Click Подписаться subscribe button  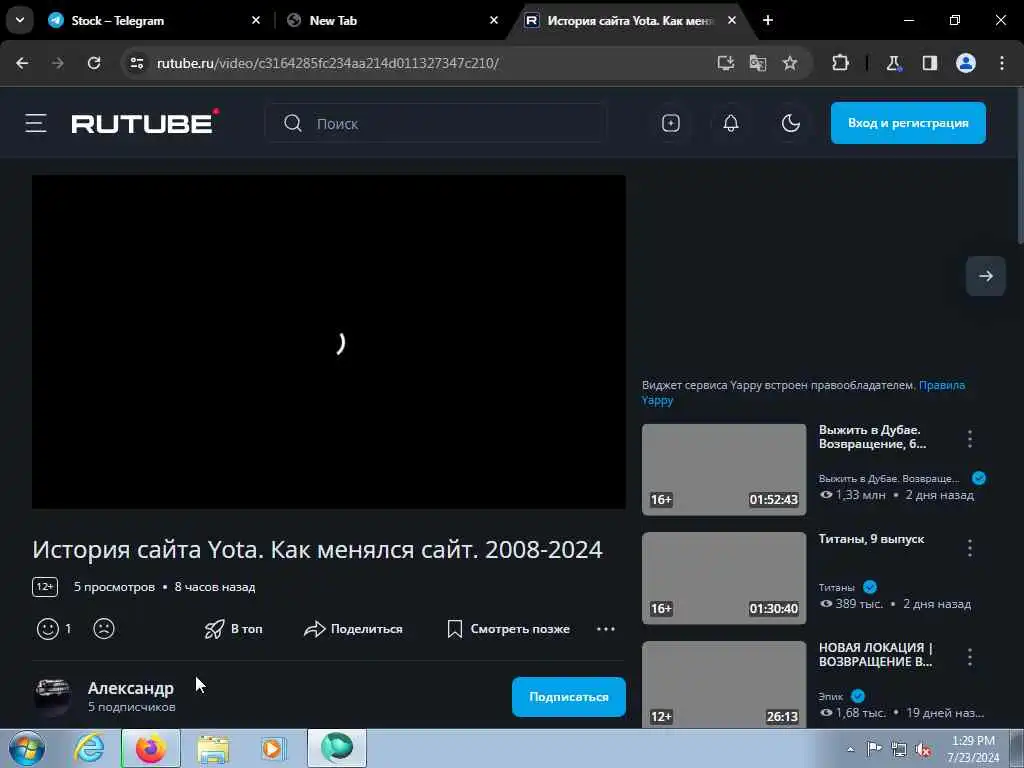pyautogui.click(x=568, y=697)
